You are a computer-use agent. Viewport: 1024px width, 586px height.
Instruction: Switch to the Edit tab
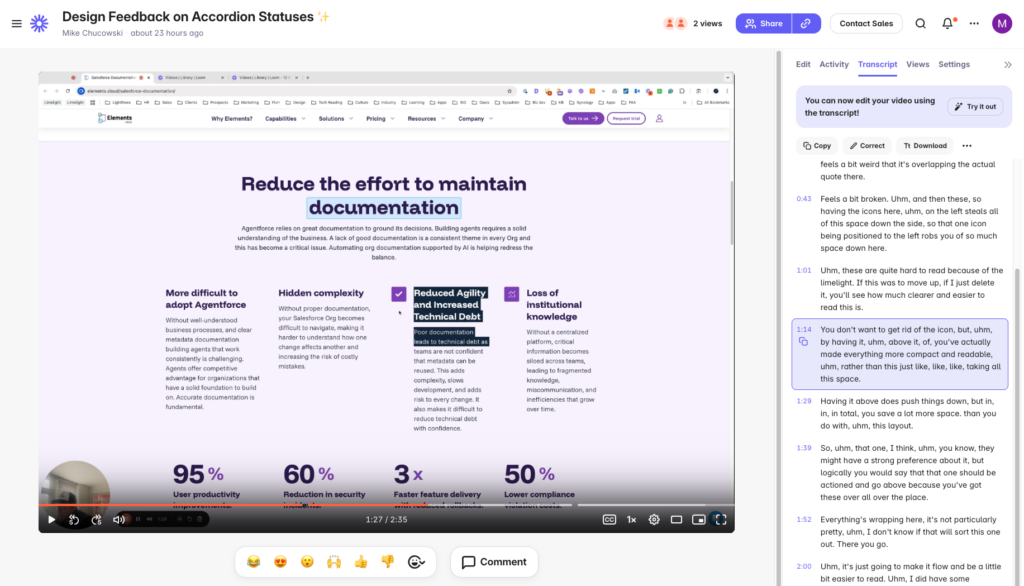pyautogui.click(x=803, y=64)
